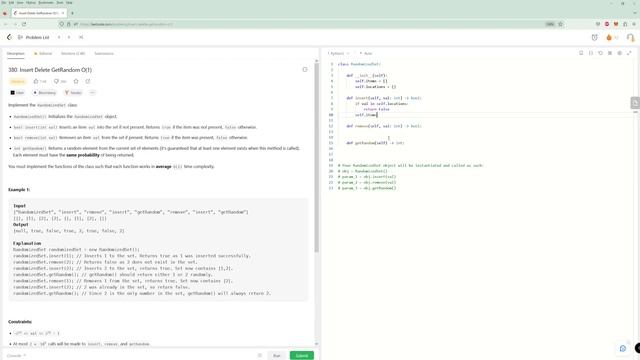Bookmark page with address bar star

point(560,24)
